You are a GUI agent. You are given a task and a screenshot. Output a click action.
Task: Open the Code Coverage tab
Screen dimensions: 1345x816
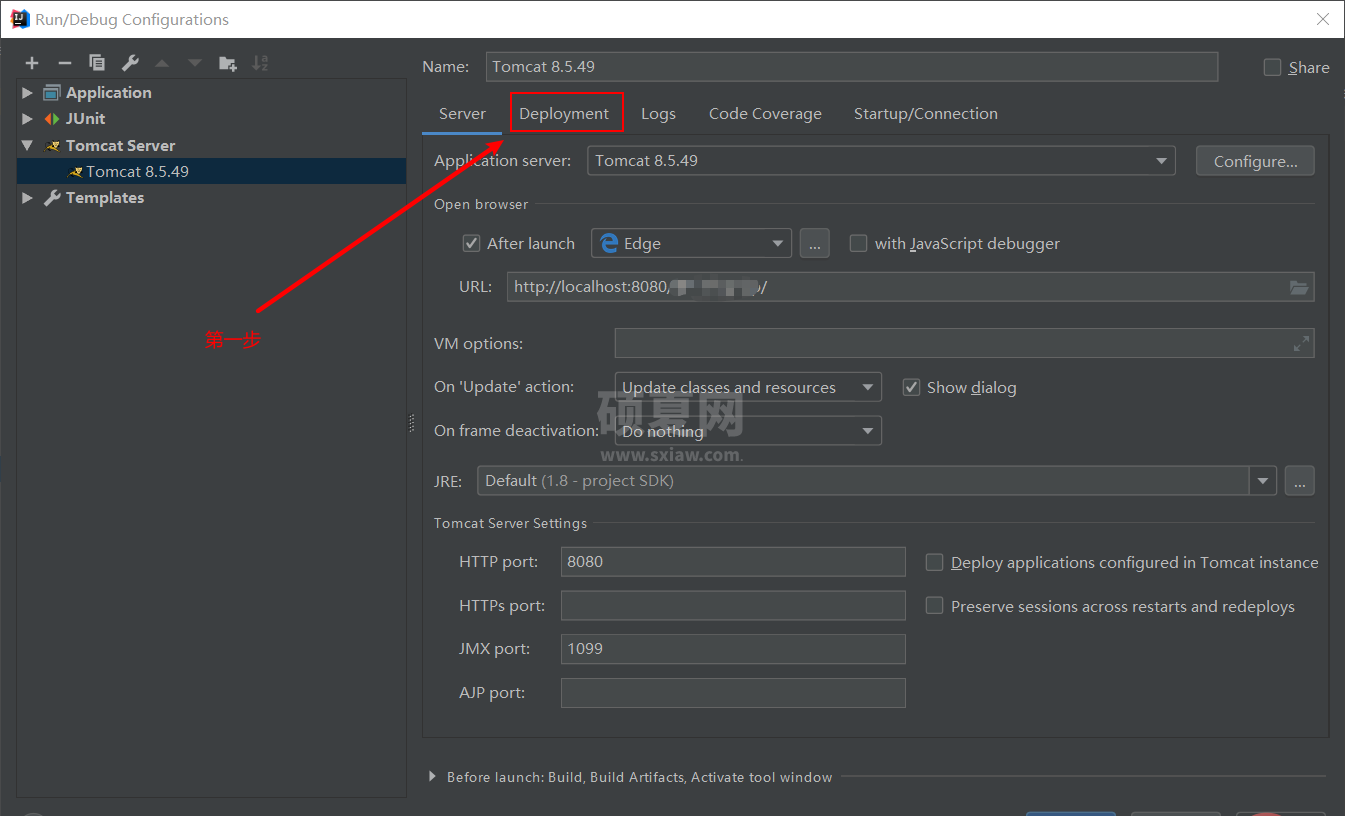click(x=765, y=113)
